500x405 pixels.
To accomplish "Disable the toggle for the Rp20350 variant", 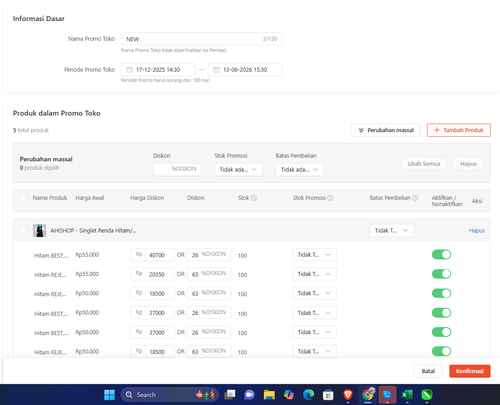I will tap(441, 274).
